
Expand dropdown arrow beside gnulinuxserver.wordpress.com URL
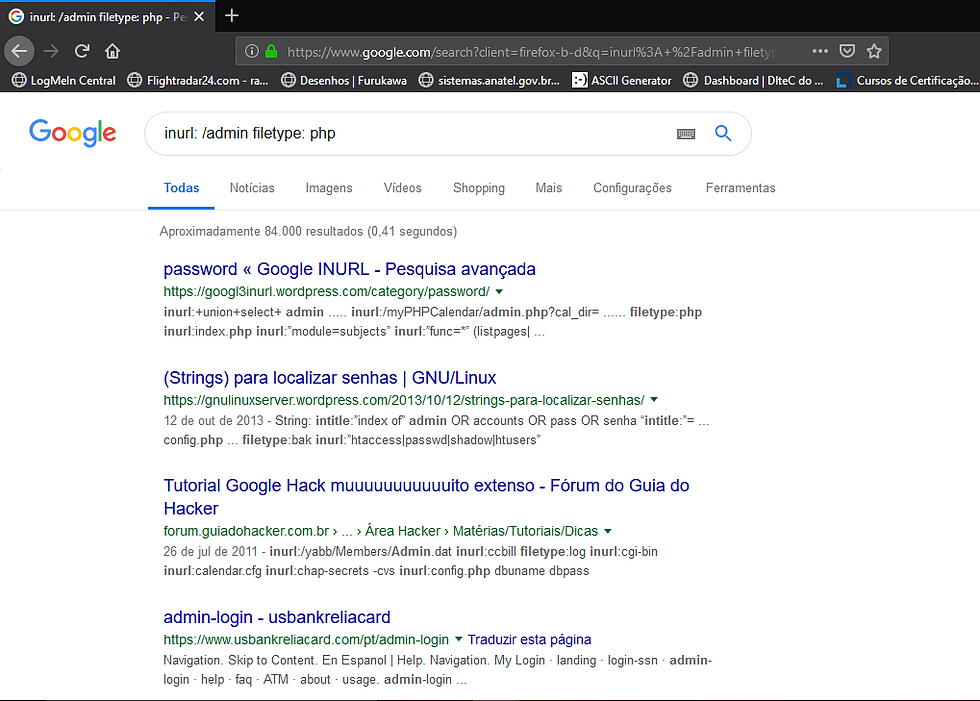pyautogui.click(x=654, y=400)
